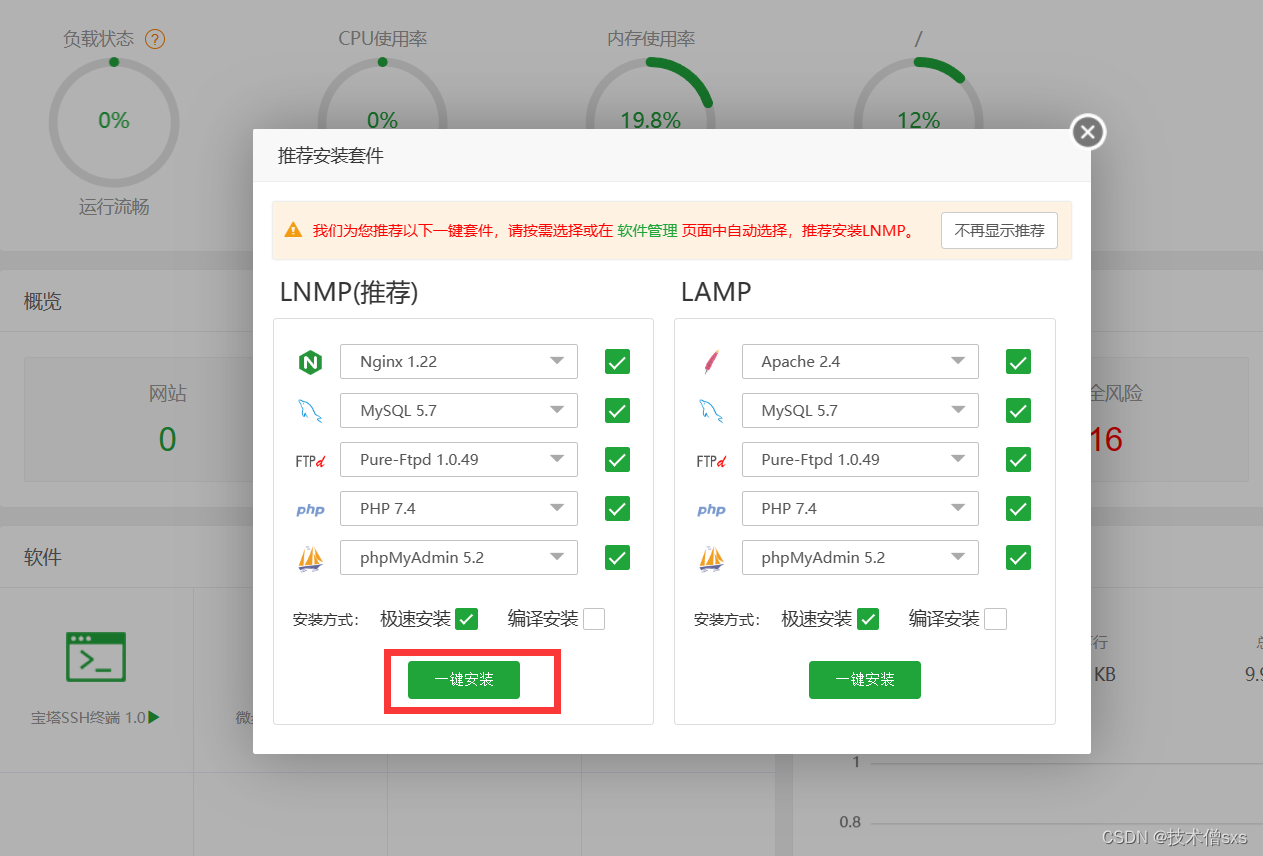Click the 负载状态 0% gauge
The width and height of the screenshot is (1263, 856).
click(114, 120)
